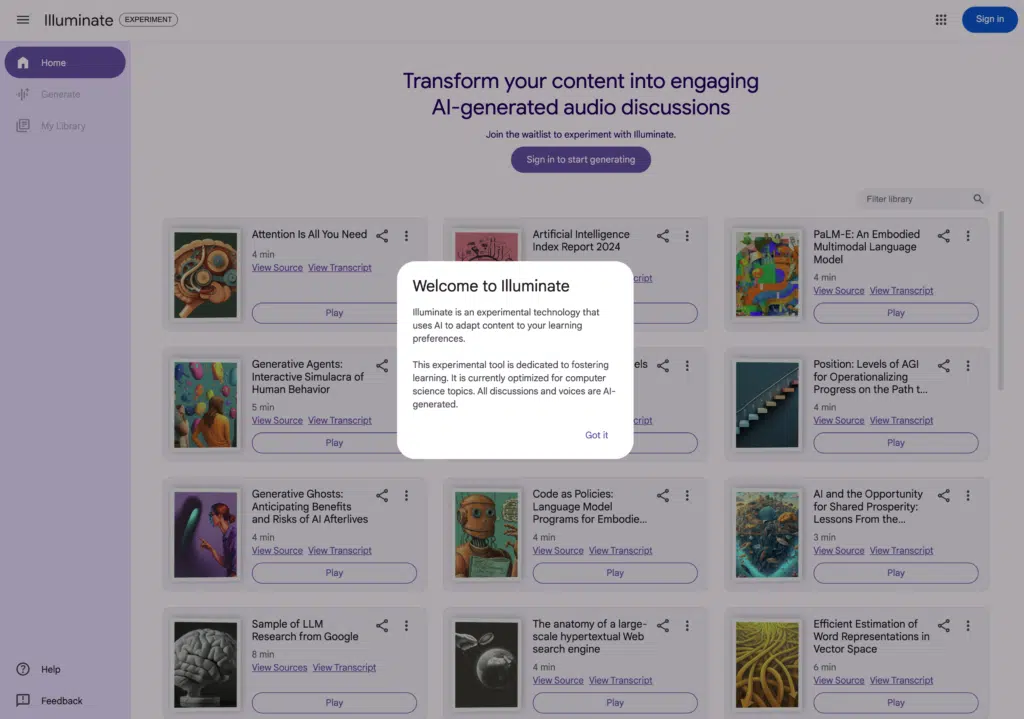
Task: Play Generative Ghosts discussion
Action: 334,573
